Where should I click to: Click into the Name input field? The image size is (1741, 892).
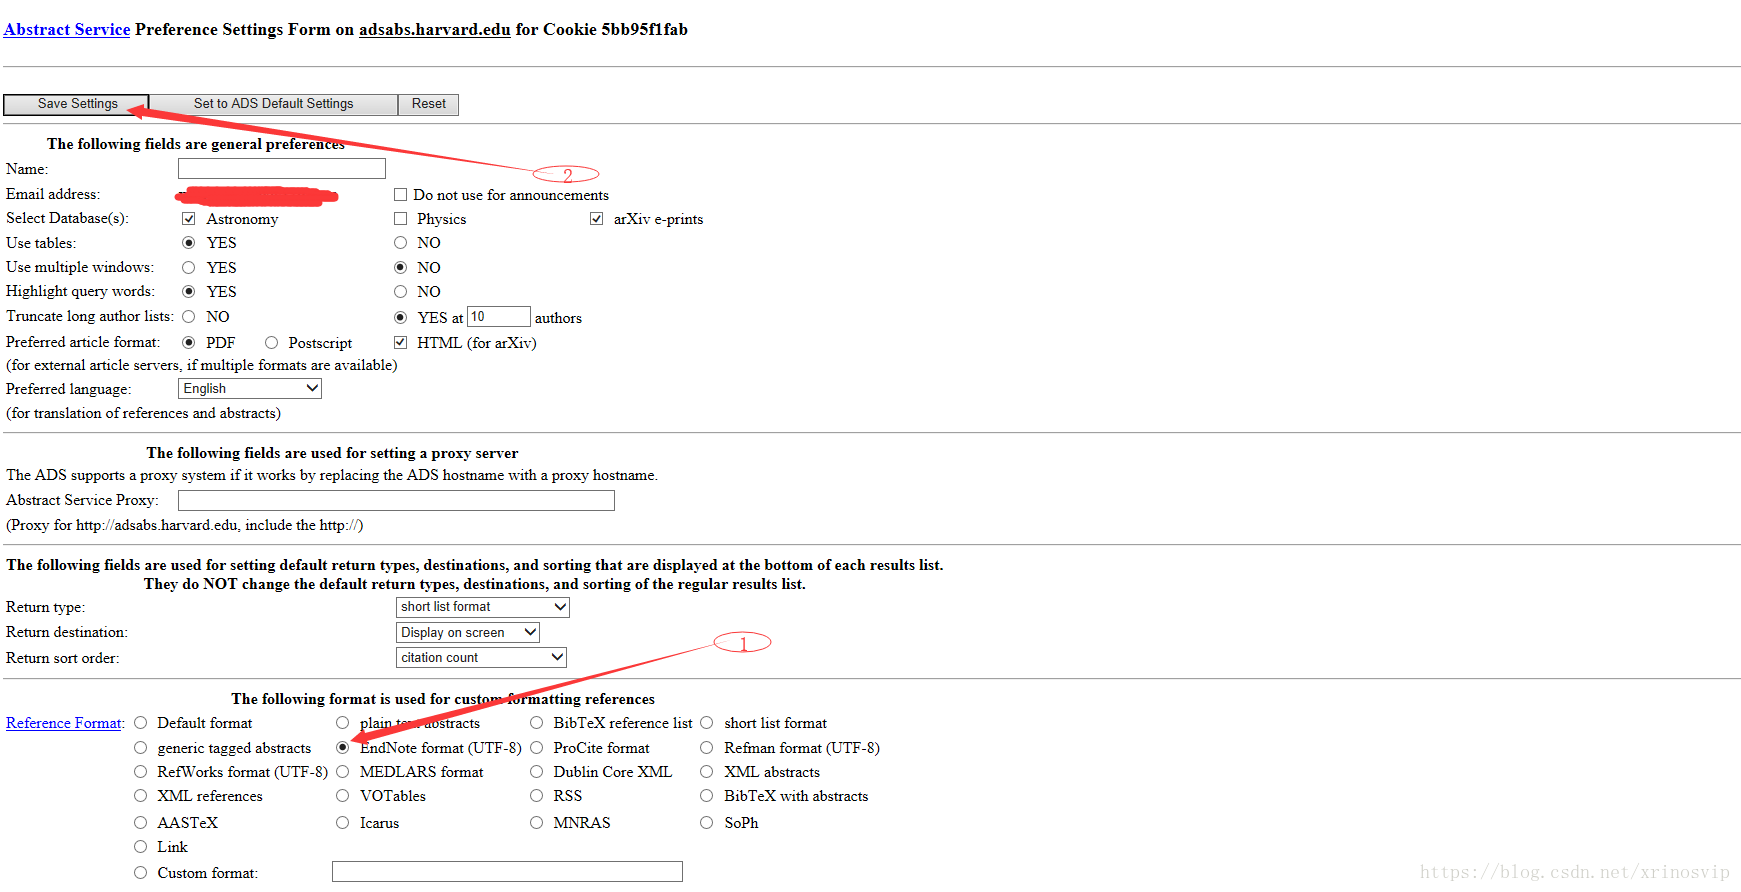282,169
